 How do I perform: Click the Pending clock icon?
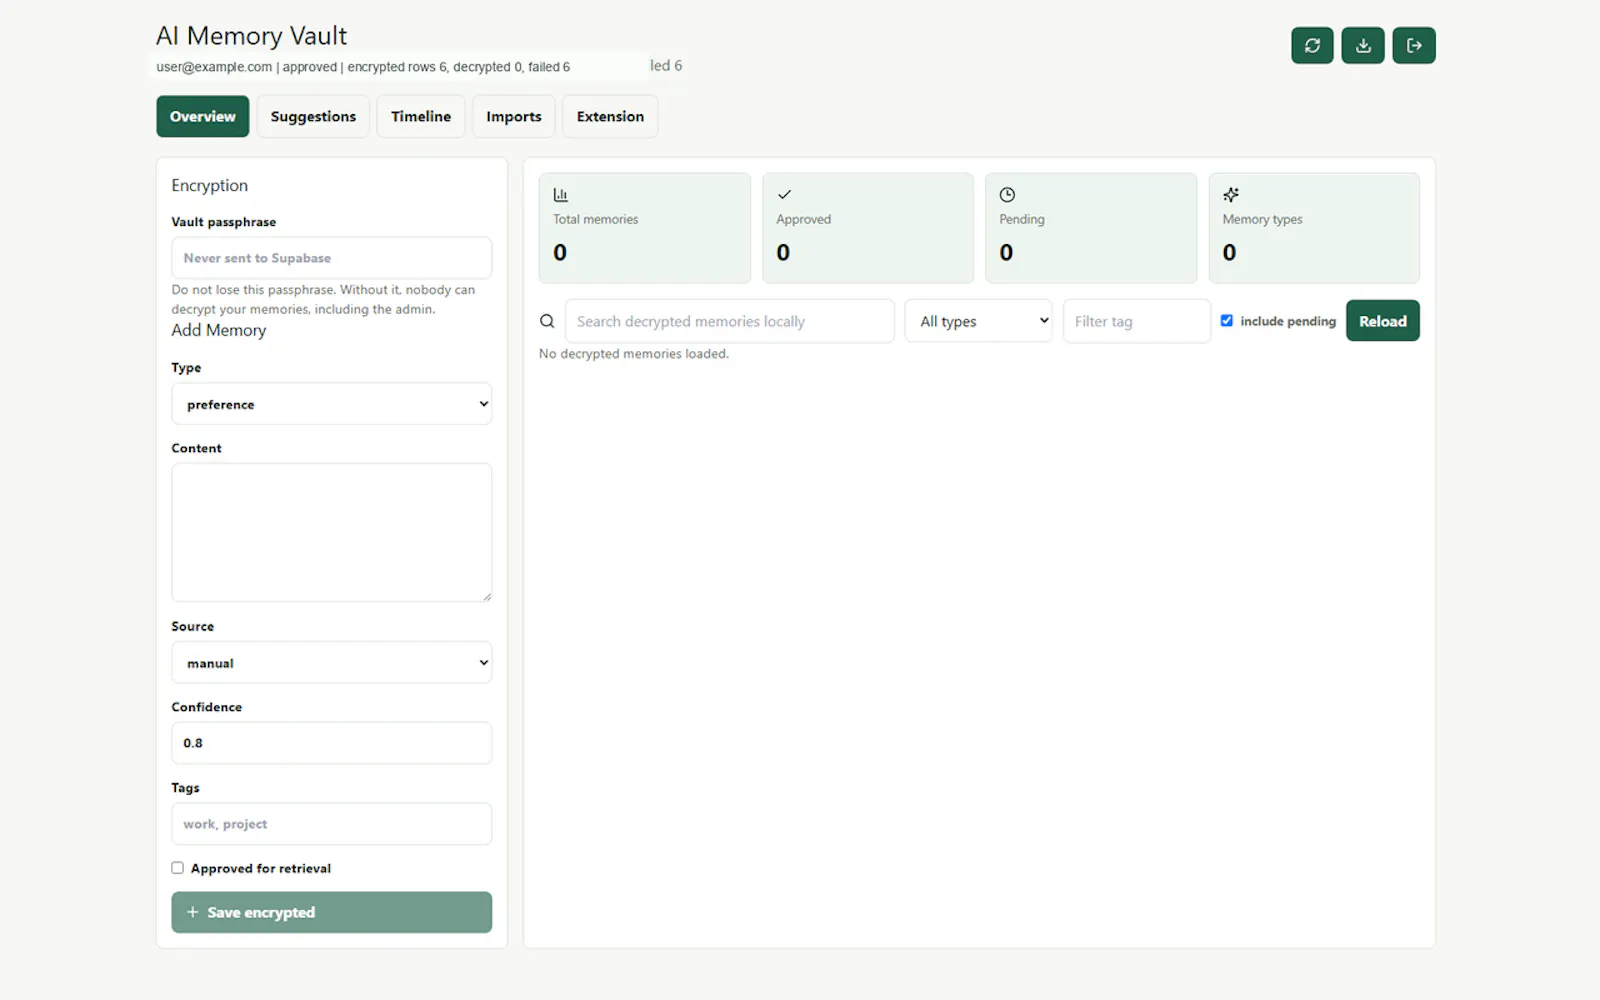point(1007,195)
